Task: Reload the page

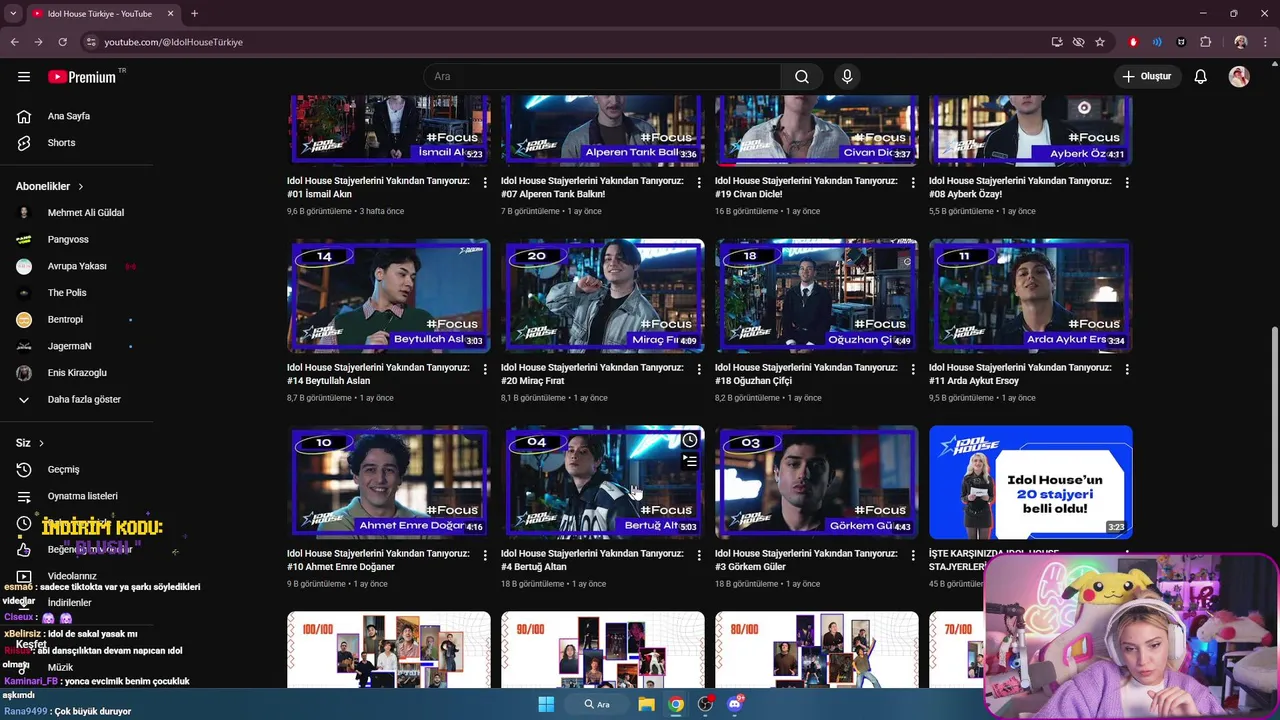Action: pyautogui.click(x=62, y=42)
